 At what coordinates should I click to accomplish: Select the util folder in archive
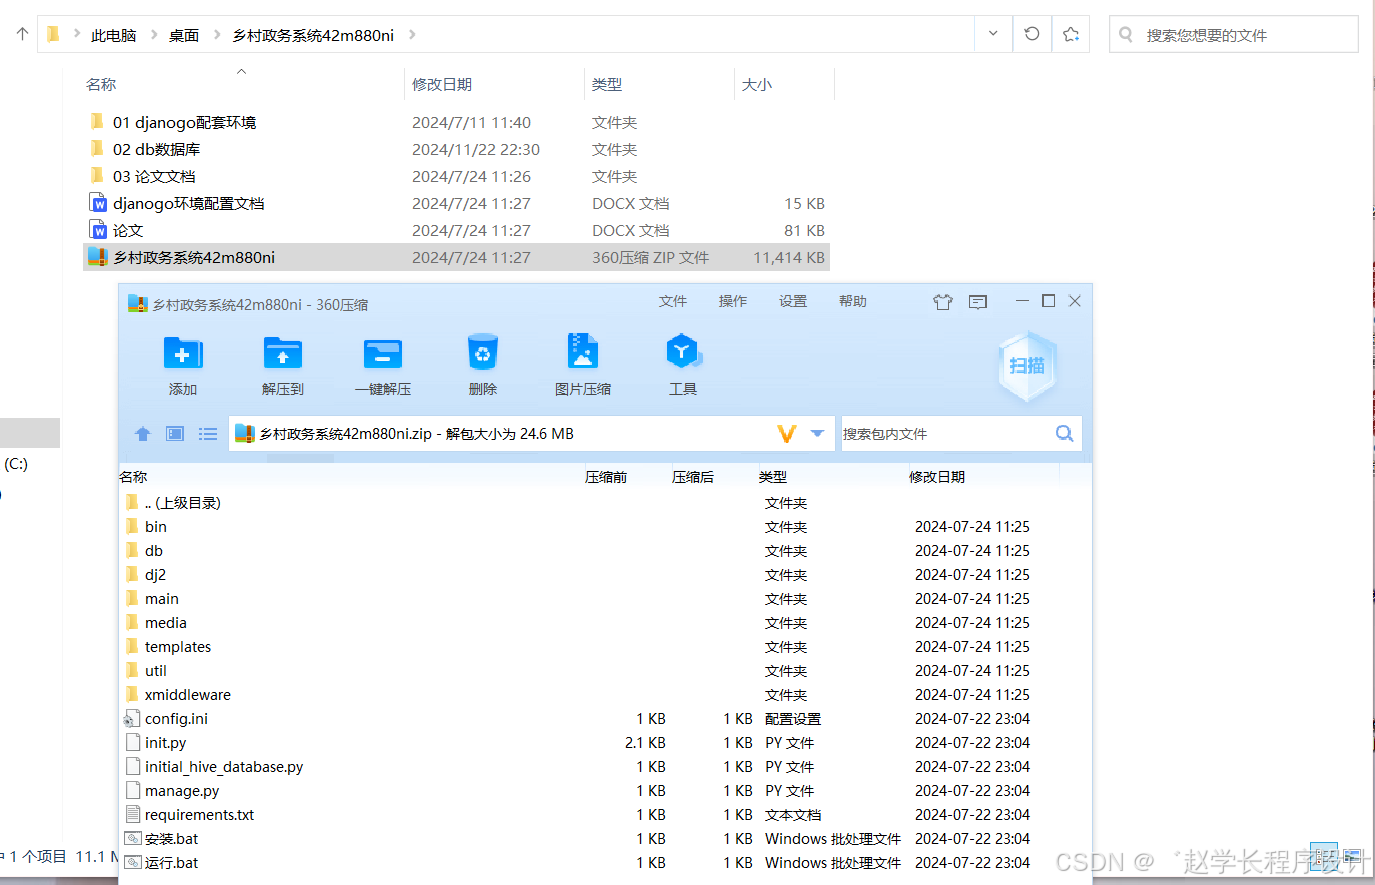click(x=156, y=671)
